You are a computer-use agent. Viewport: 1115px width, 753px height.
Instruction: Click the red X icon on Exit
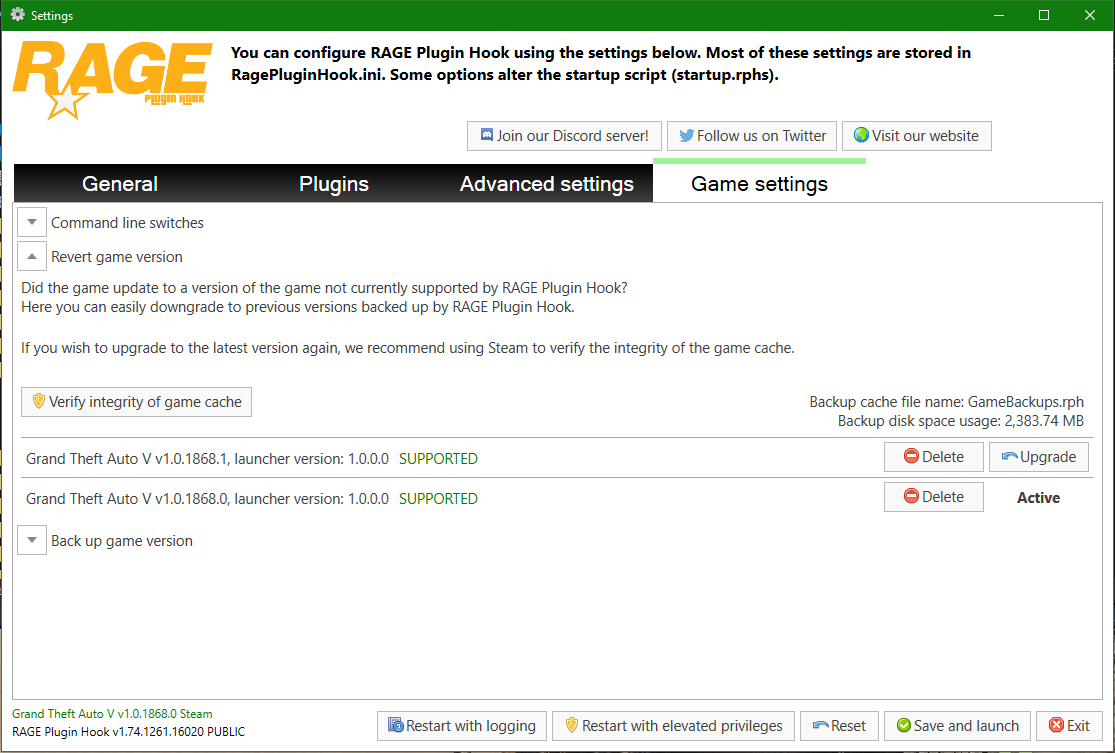pyautogui.click(x=1057, y=725)
